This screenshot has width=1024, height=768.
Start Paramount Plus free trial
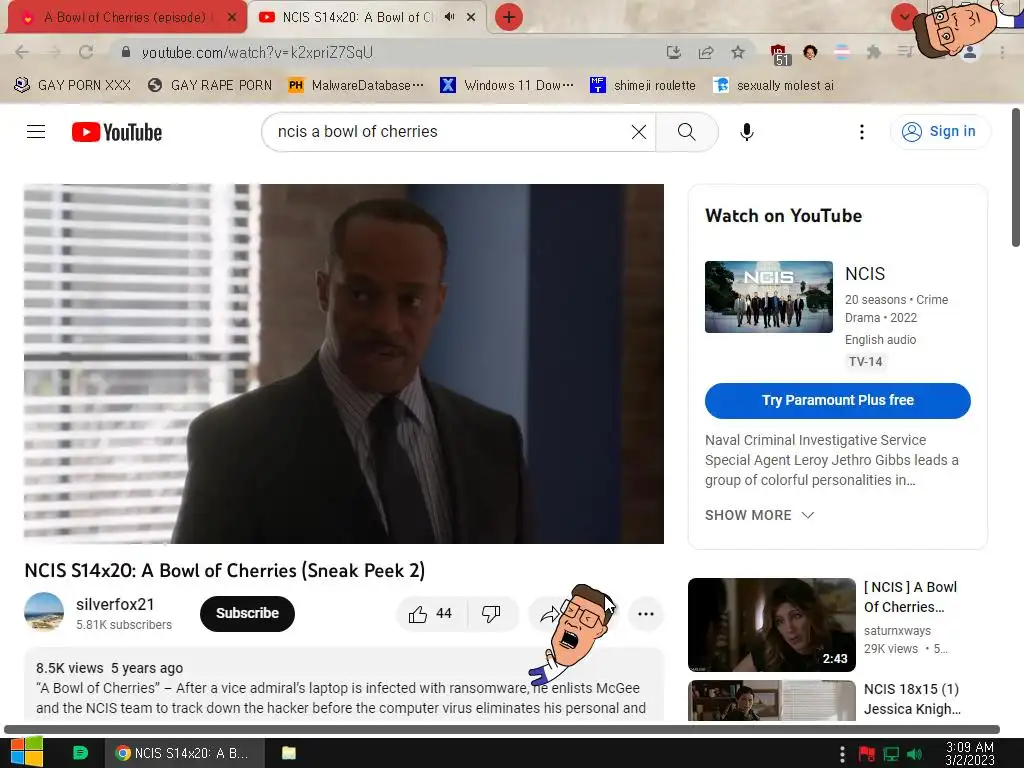(x=837, y=400)
